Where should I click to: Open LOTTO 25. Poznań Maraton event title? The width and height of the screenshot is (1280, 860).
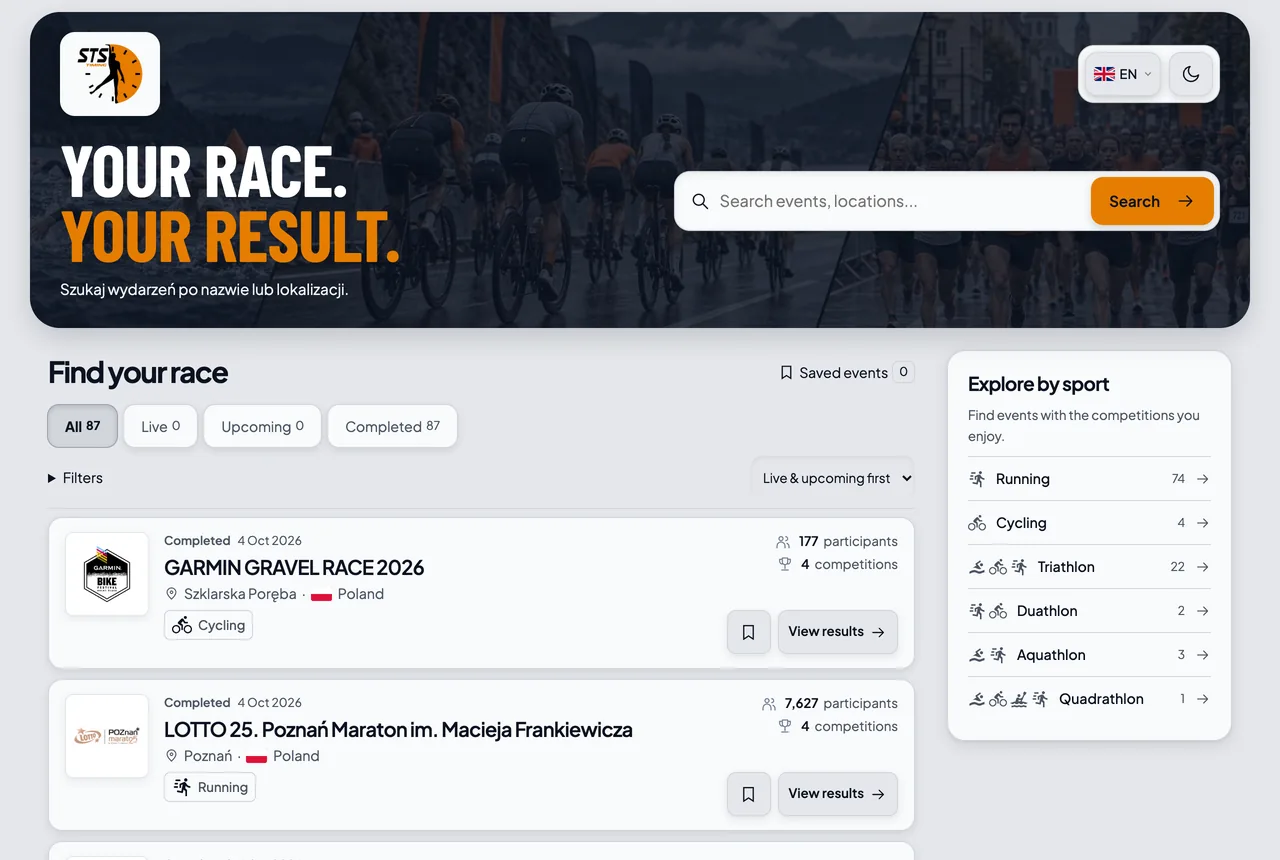click(398, 730)
